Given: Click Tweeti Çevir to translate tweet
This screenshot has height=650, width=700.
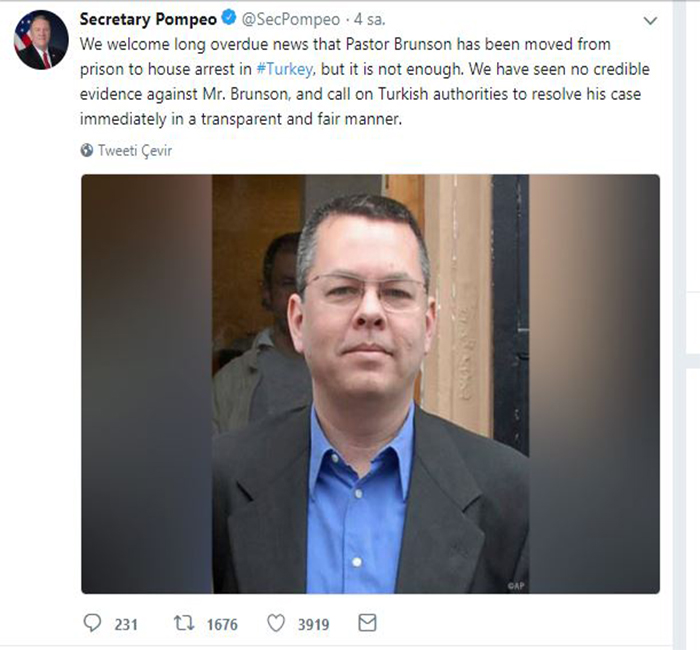Looking at the screenshot, I should point(135,150).
